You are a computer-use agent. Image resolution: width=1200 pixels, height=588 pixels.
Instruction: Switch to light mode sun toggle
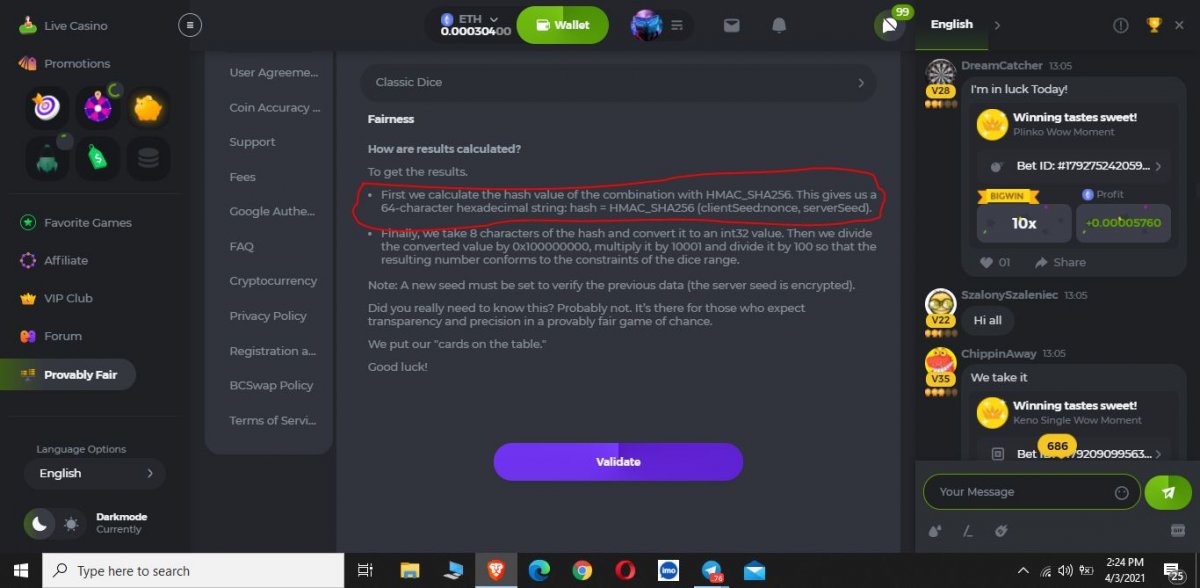71,523
